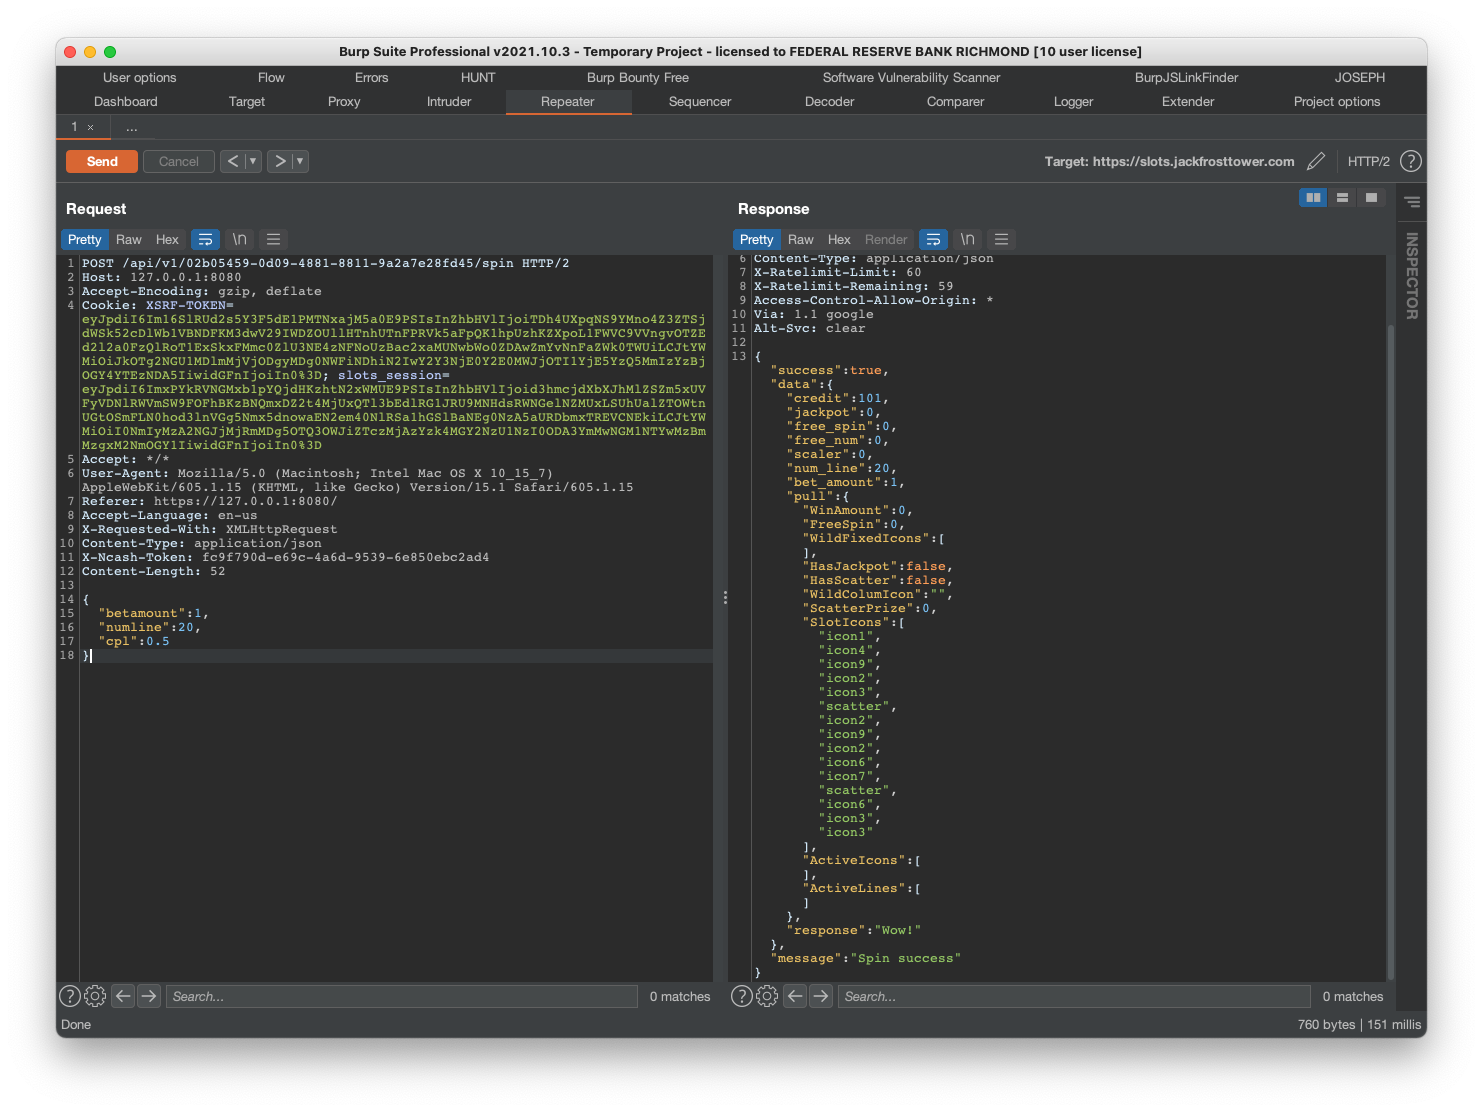
Task: Open Request search settings gear
Action: [x=95, y=996]
